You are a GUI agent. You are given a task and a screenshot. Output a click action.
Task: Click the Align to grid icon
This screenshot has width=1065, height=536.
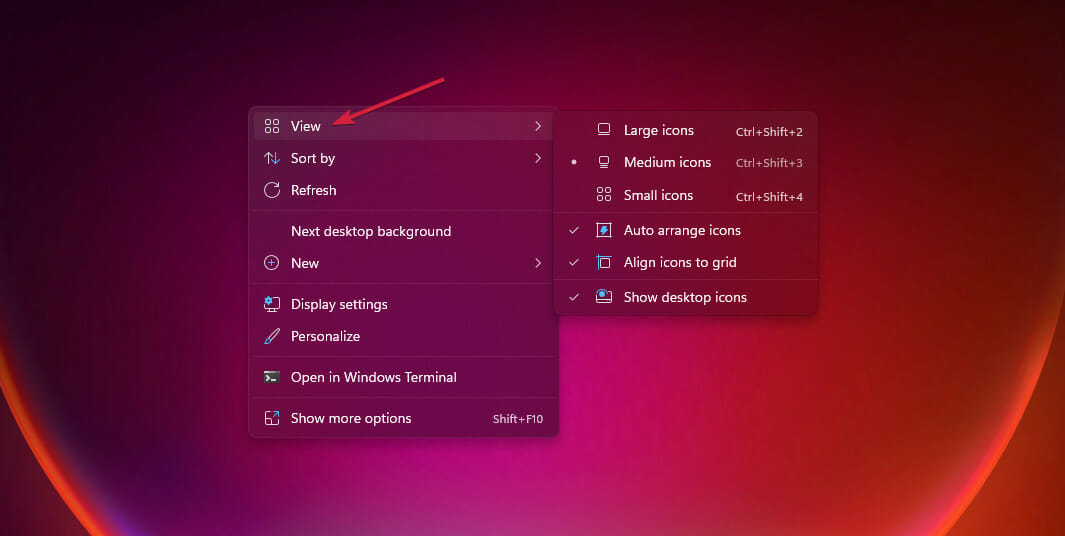604,262
